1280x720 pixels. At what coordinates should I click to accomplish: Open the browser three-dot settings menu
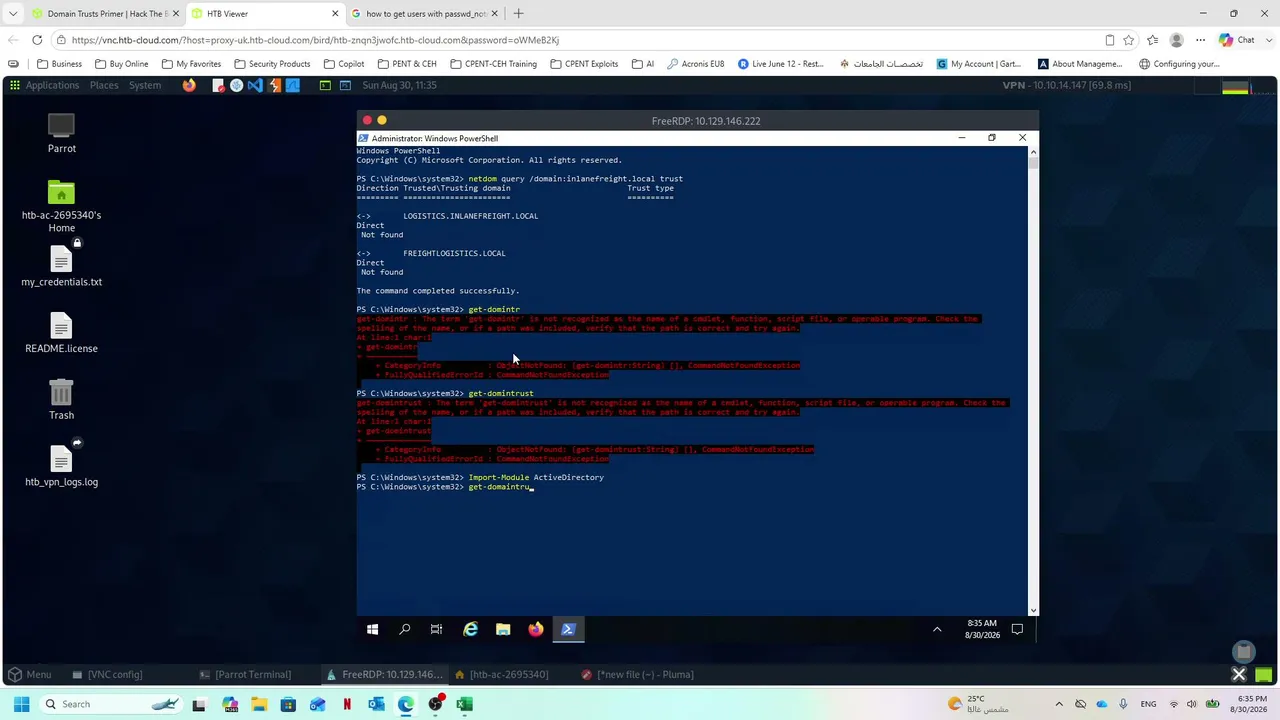pos(1200,40)
